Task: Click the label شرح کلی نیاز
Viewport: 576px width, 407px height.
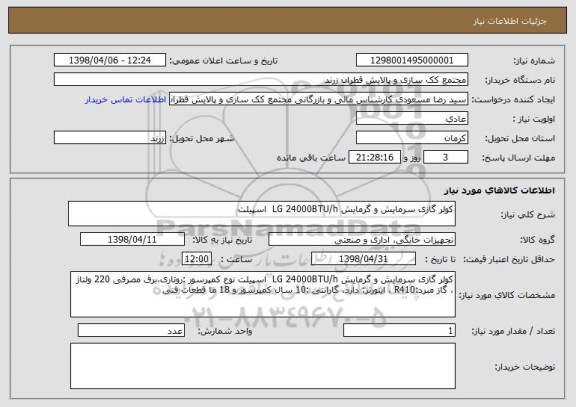Action: 528,215
